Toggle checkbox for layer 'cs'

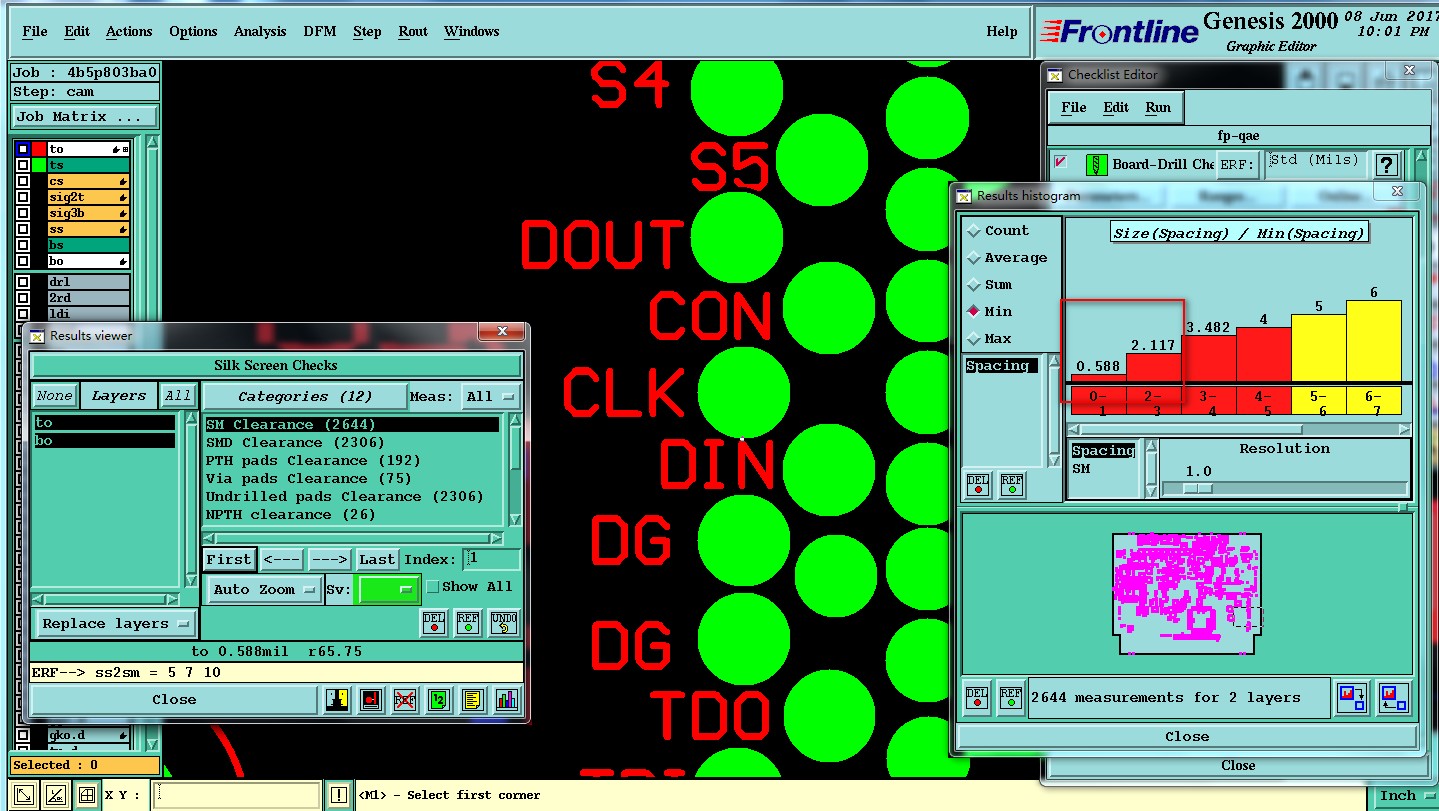tap(23, 181)
